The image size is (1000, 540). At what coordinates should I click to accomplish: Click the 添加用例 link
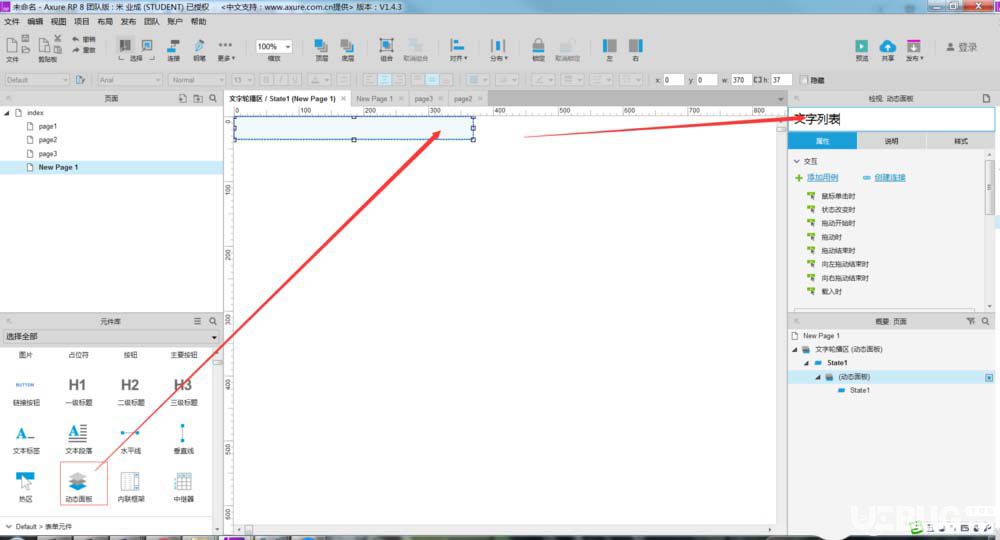pos(822,177)
